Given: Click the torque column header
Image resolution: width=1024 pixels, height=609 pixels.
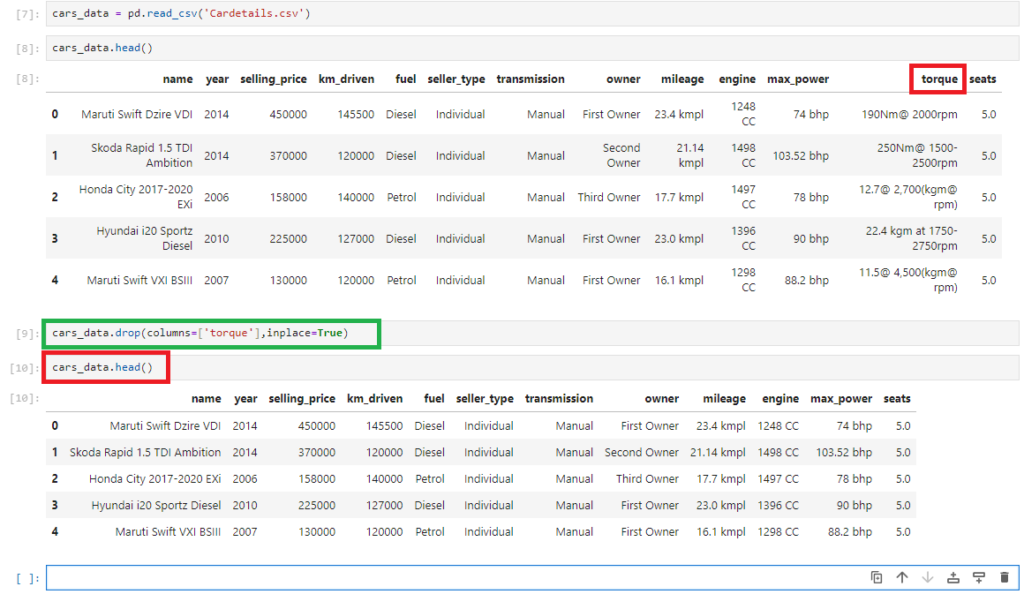Looking at the screenshot, I should [x=938, y=79].
